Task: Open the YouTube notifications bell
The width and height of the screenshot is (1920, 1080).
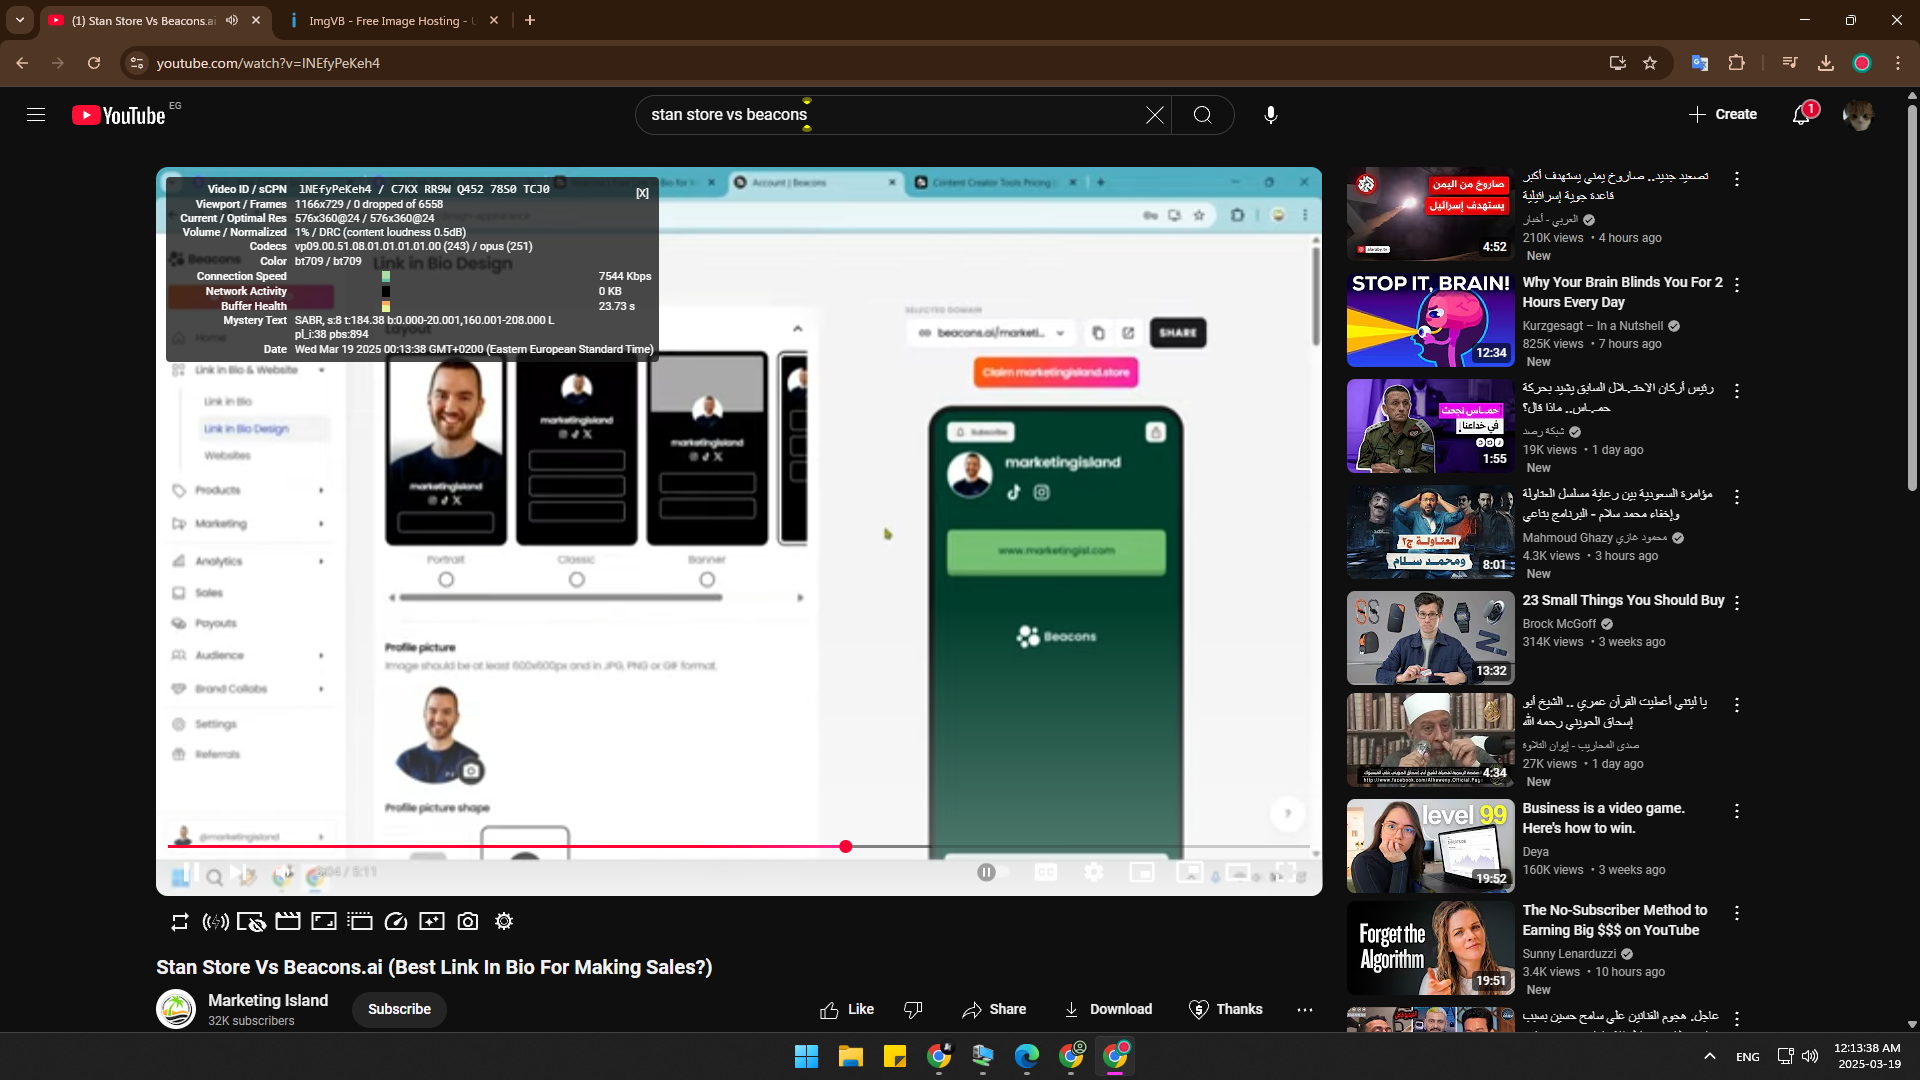Action: tap(1801, 115)
